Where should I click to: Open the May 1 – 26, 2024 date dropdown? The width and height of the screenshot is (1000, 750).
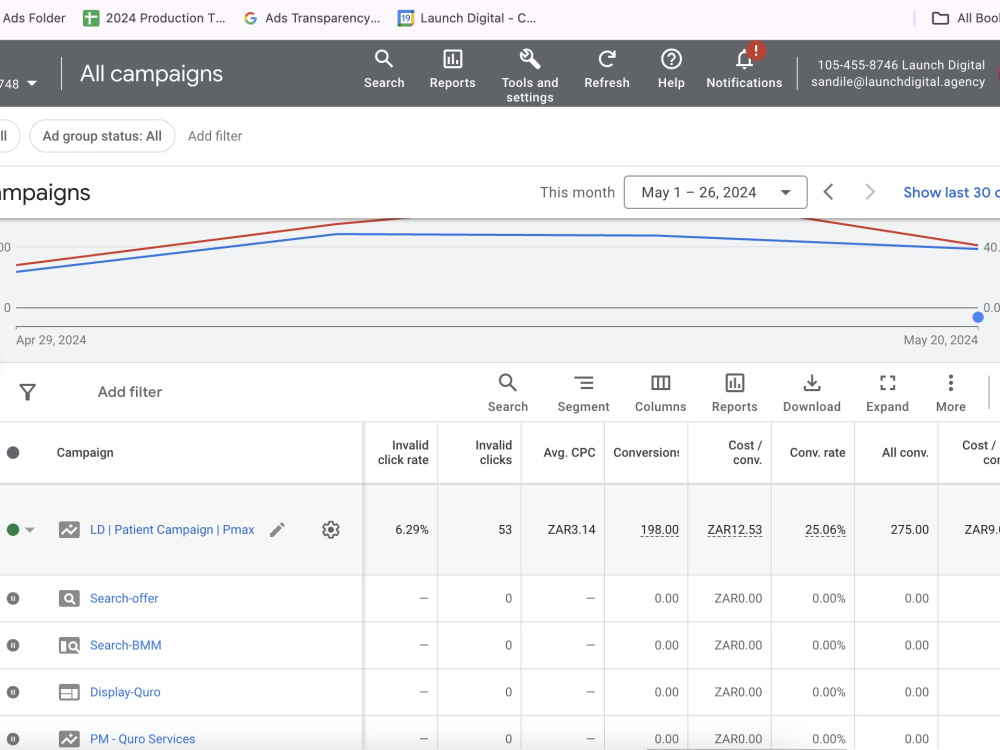715,192
